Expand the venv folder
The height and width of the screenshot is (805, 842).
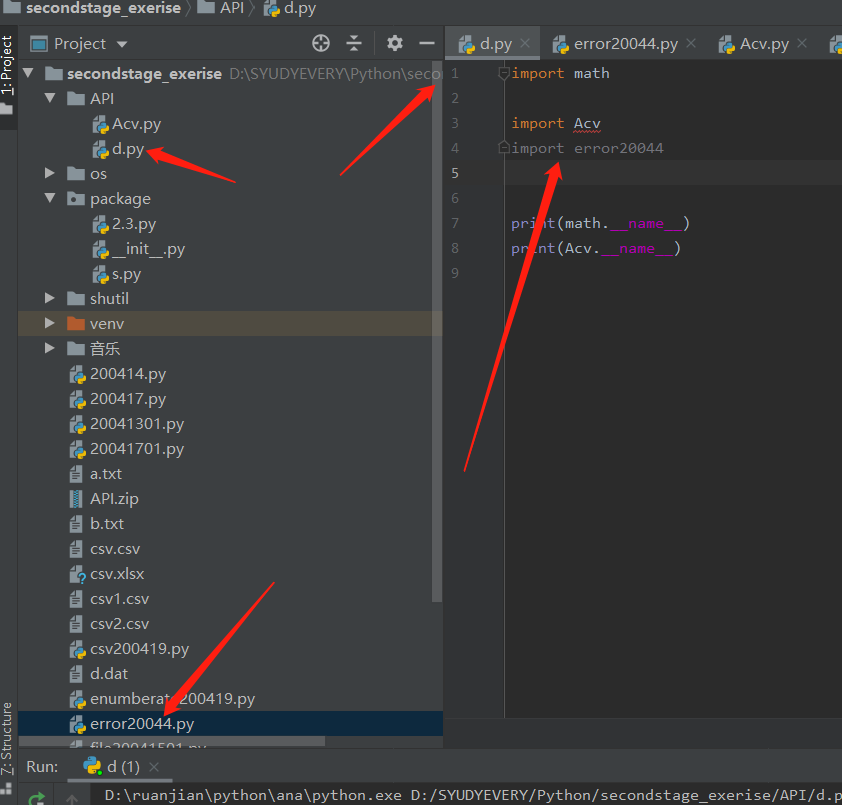[x=50, y=323]
